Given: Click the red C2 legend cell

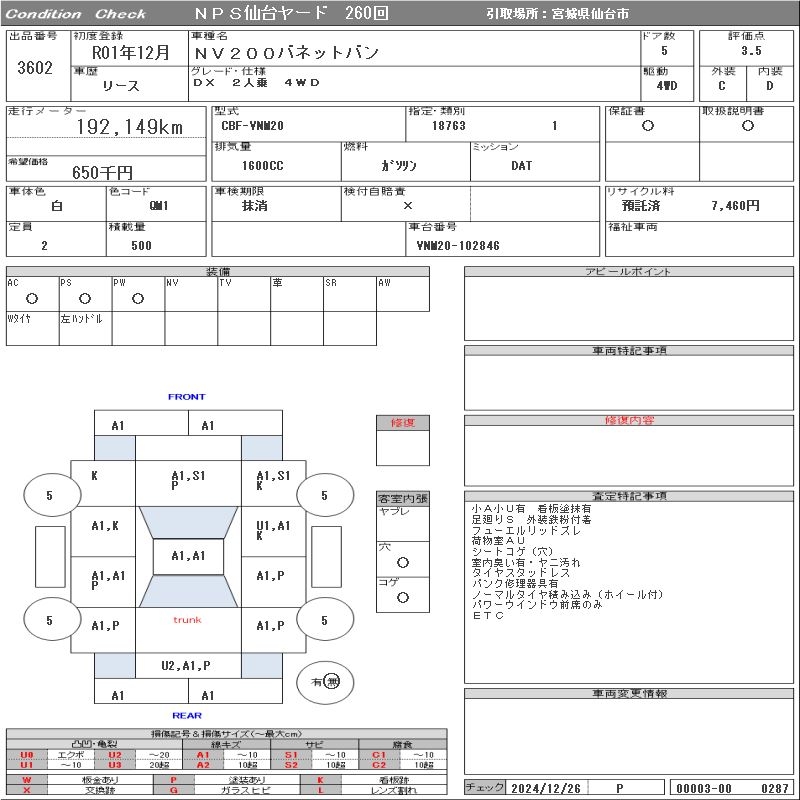Looking at the screenshot, I should [379, 765].
